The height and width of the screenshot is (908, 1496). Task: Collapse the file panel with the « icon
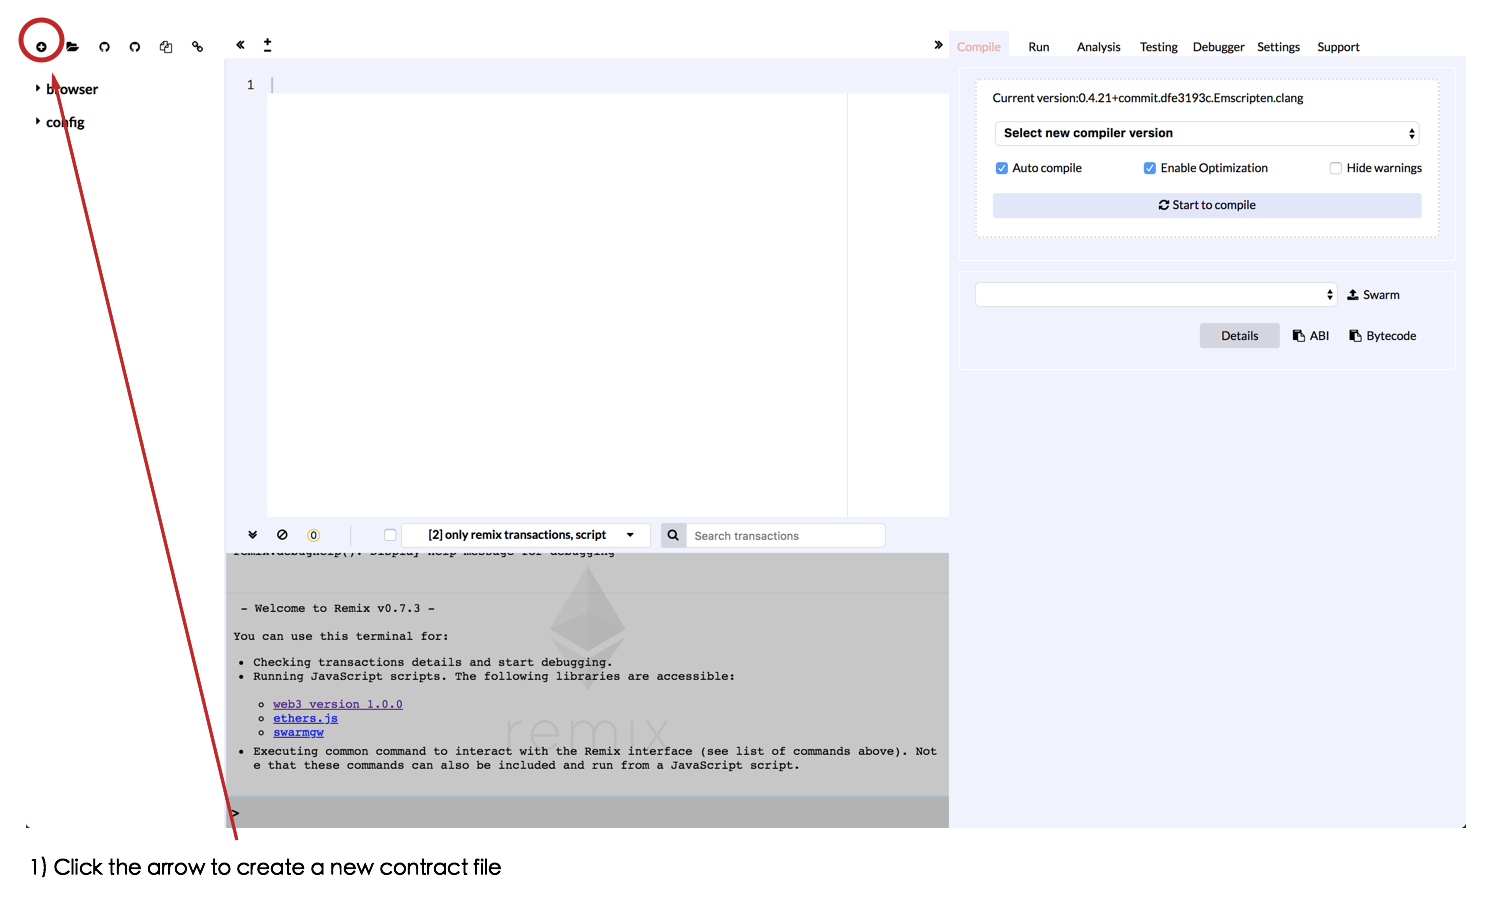coord(240,45)
